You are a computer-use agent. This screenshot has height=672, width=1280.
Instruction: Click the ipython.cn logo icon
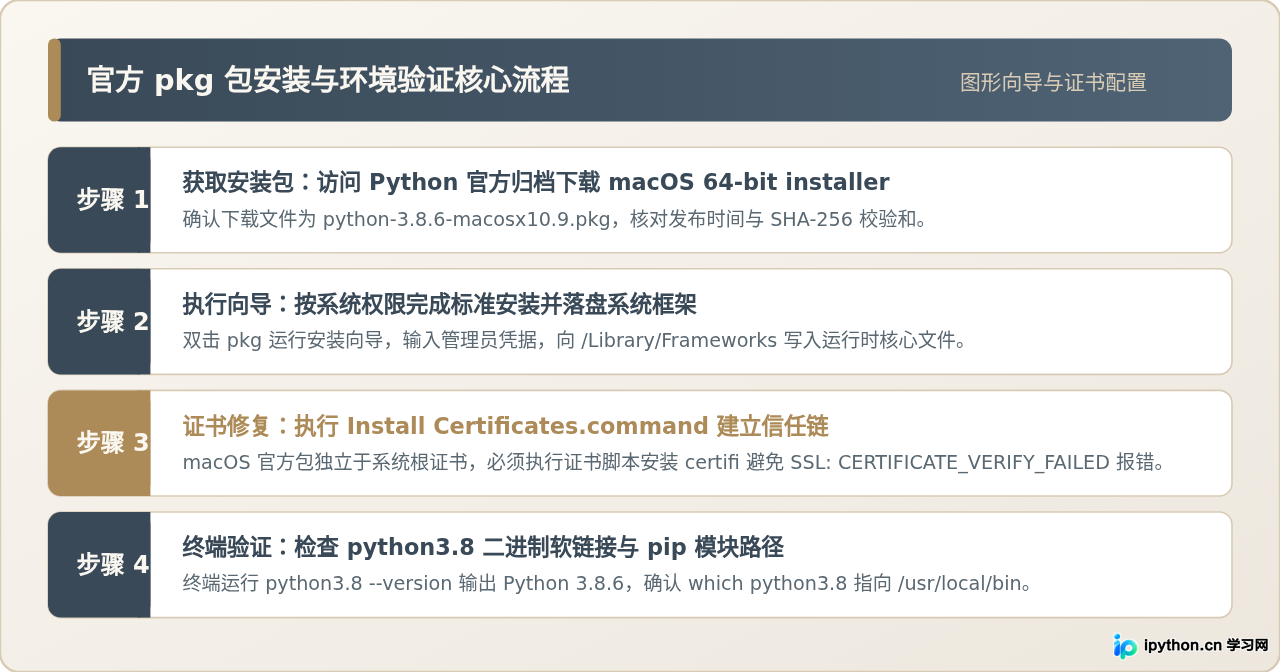click(x=1126, y=646)
